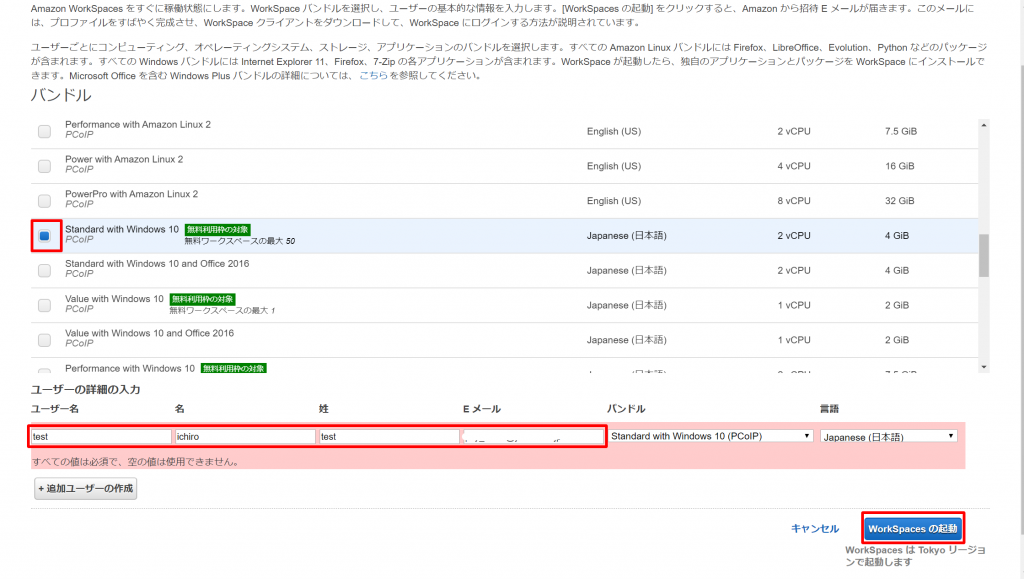1024x579 pixels.
Task: Check Power with Amazon Linux 2 bundle
Action: 44,166
